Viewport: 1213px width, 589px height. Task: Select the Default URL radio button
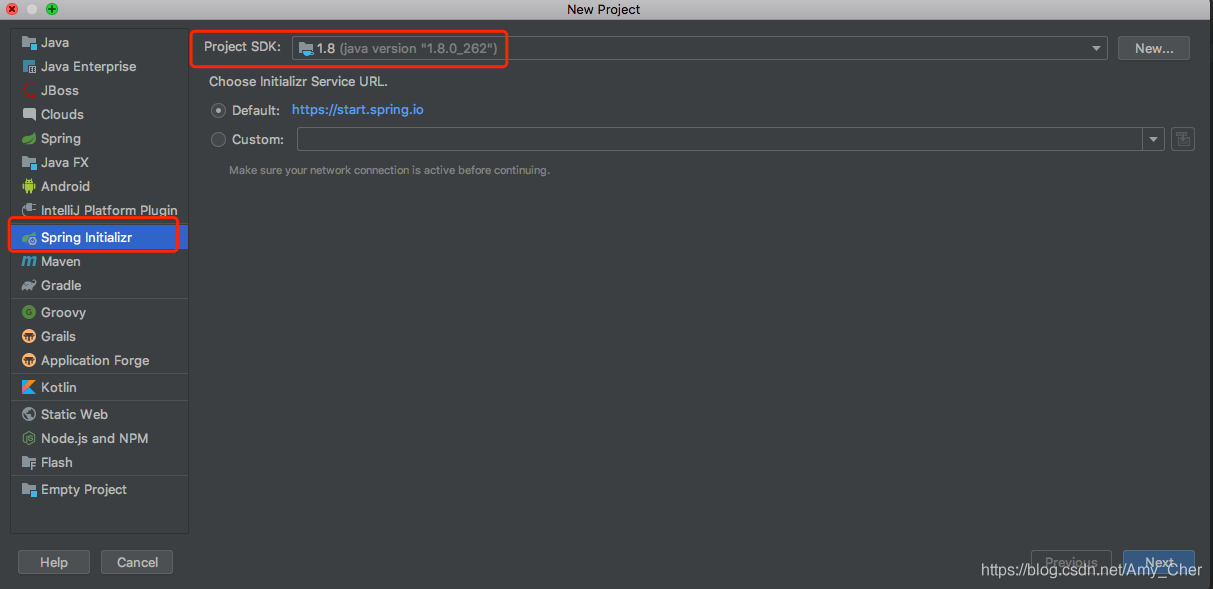[x=218, y=110]
